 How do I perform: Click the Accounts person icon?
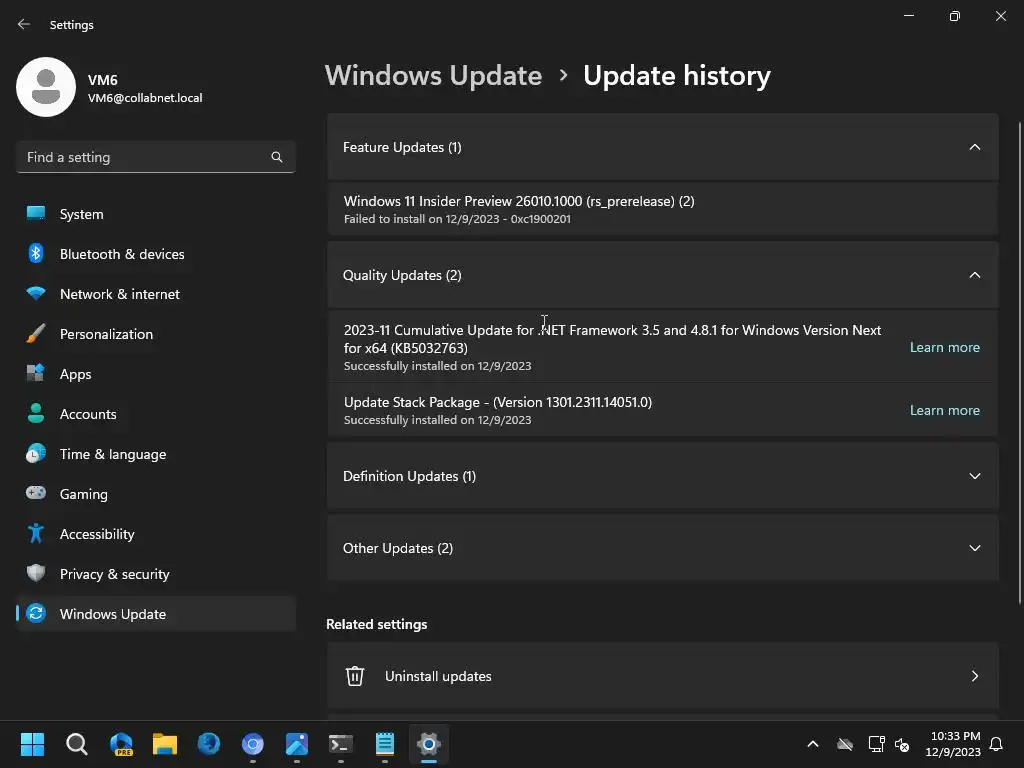point(36,413)
